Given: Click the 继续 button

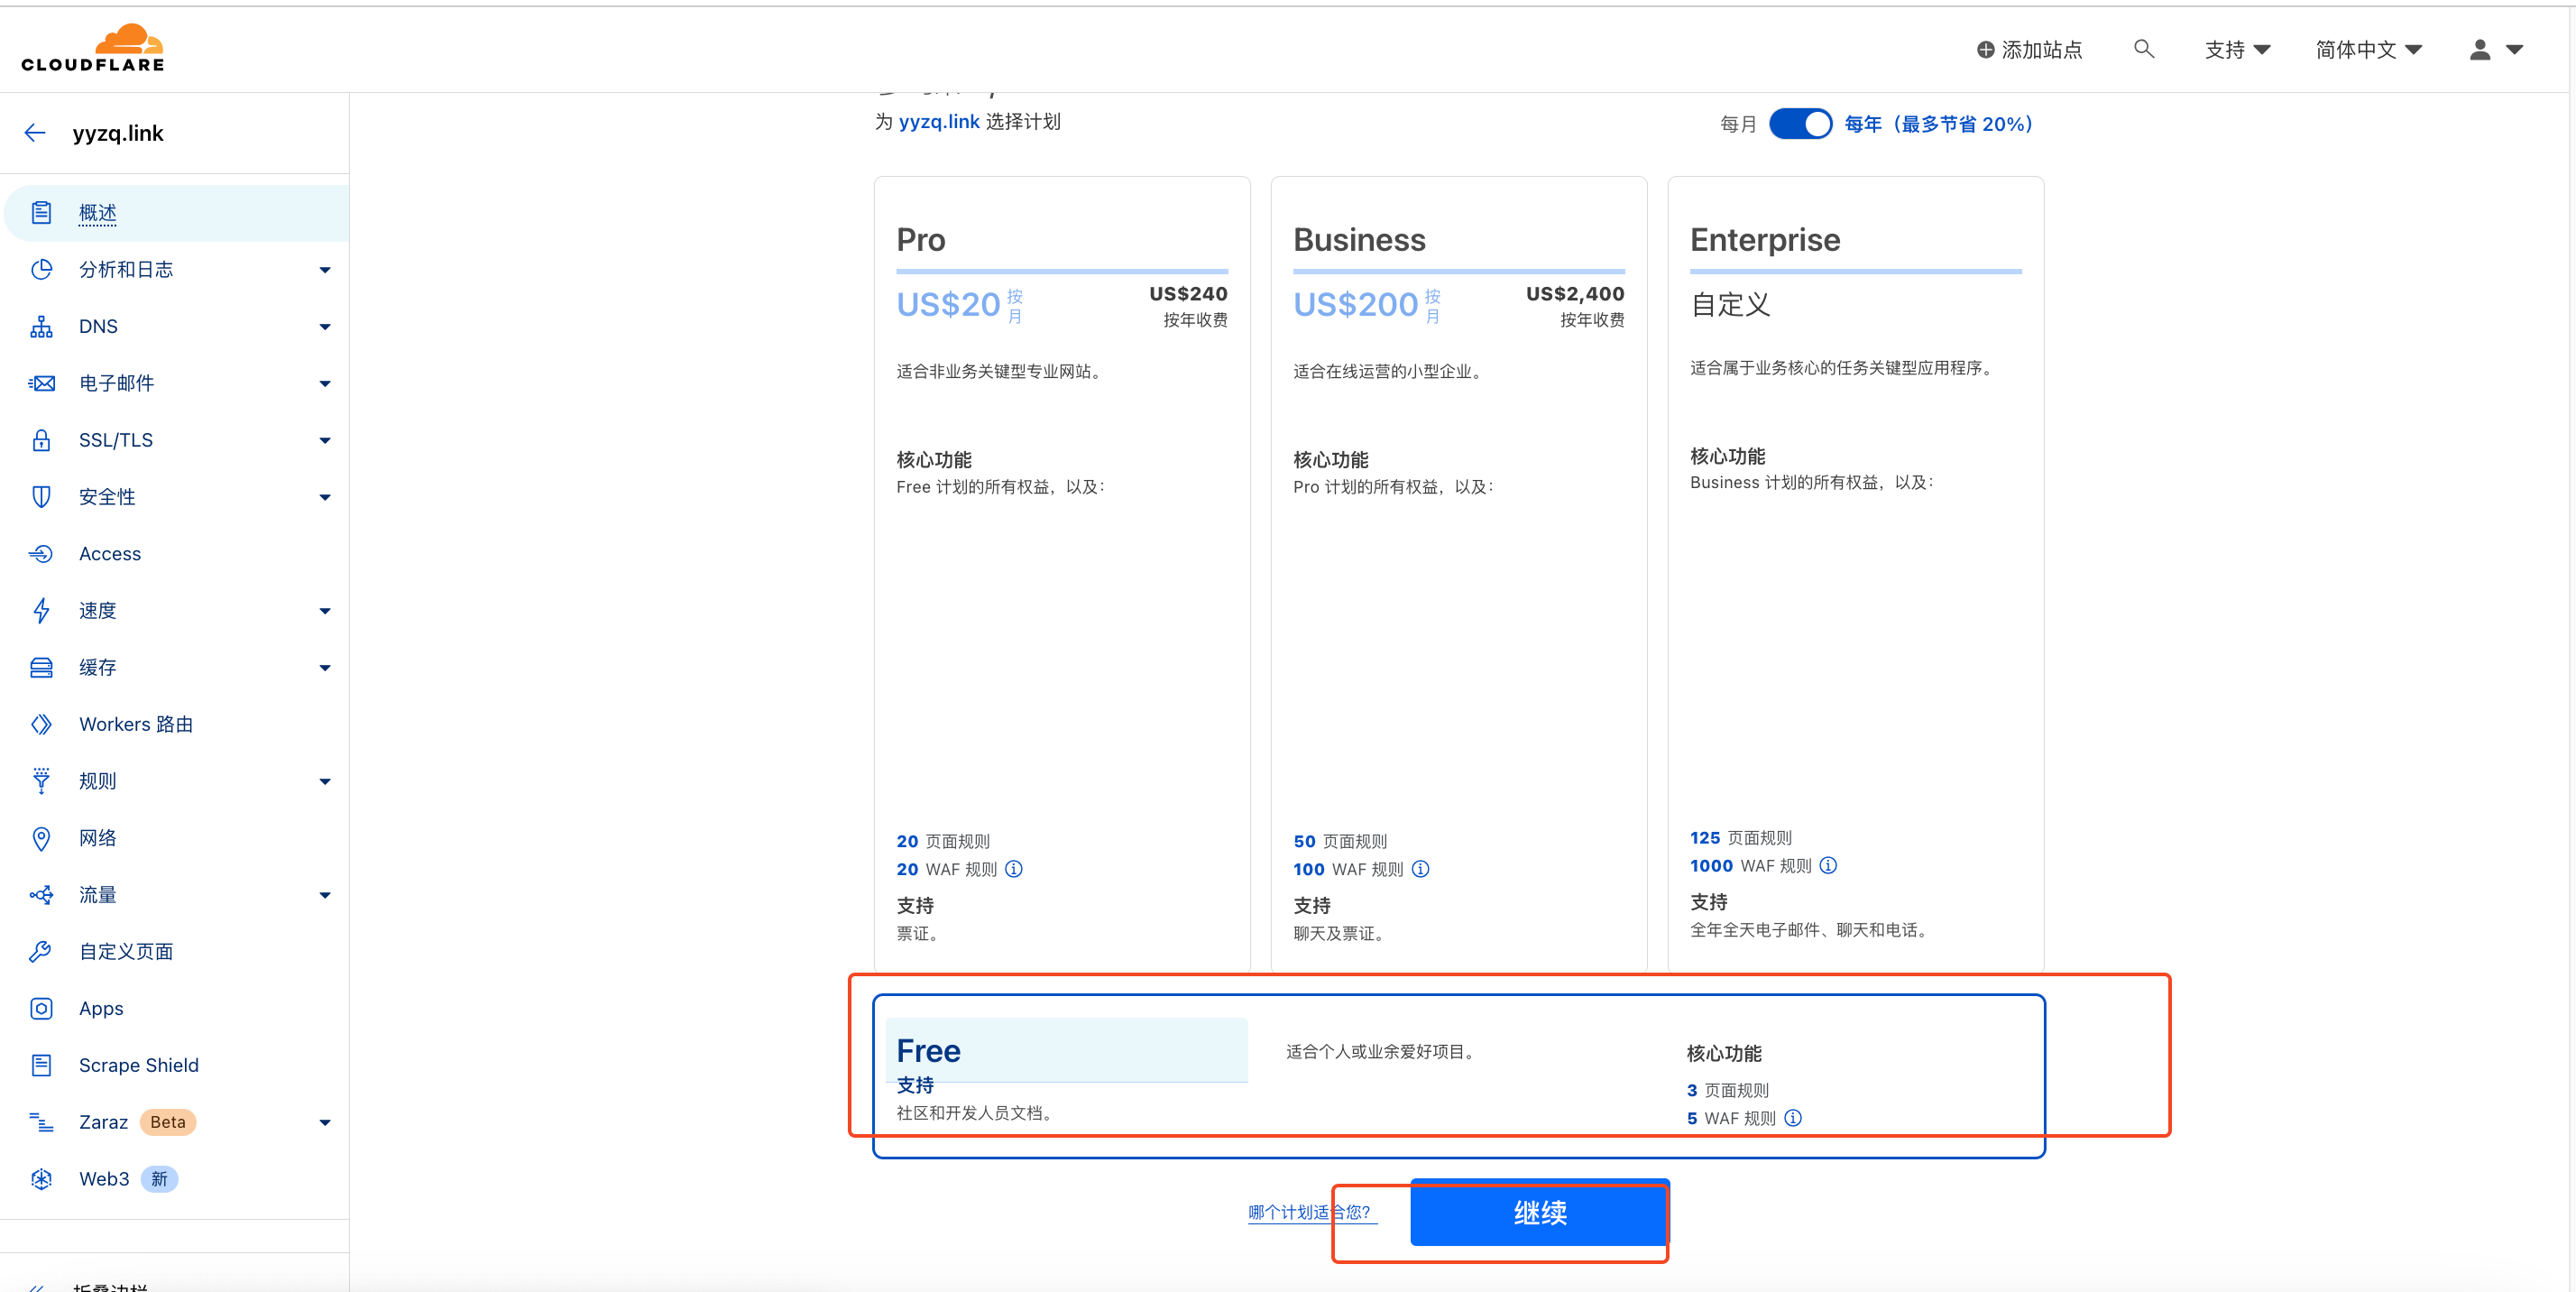Looking at the screenshot, I should 1540,1213.
